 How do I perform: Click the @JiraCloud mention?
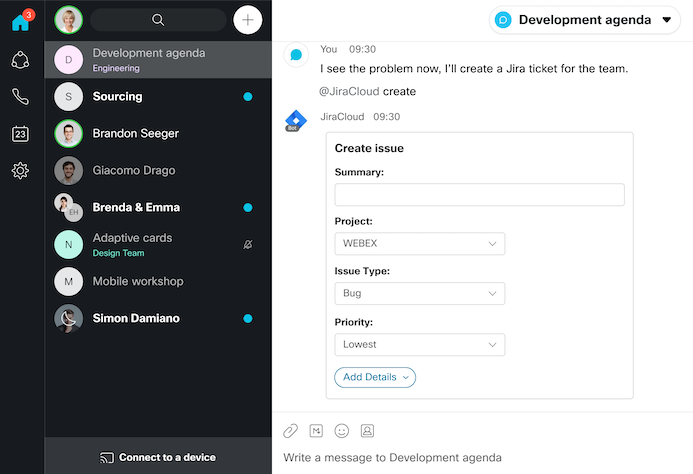point(349,92)
